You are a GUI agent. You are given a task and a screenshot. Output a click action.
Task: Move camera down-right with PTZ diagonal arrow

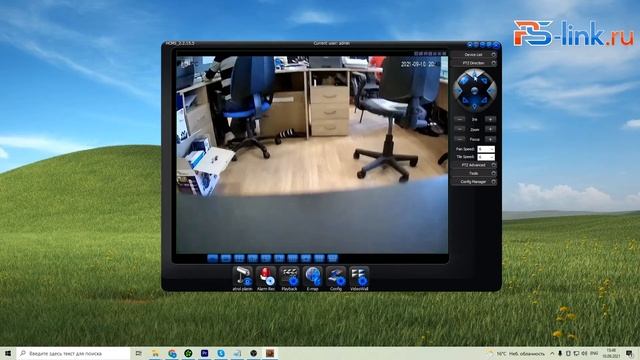[x=484, y=100]
